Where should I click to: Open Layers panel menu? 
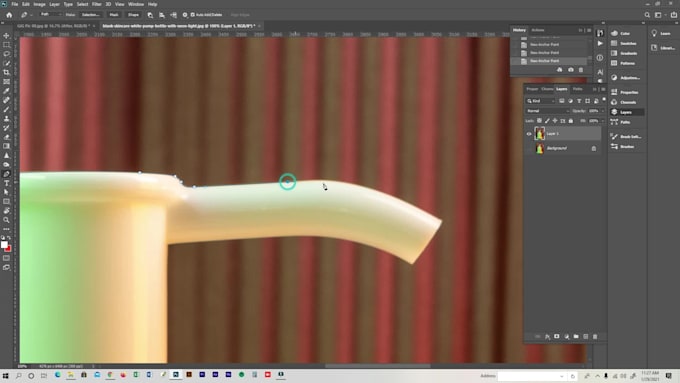[x=603, y=89]
